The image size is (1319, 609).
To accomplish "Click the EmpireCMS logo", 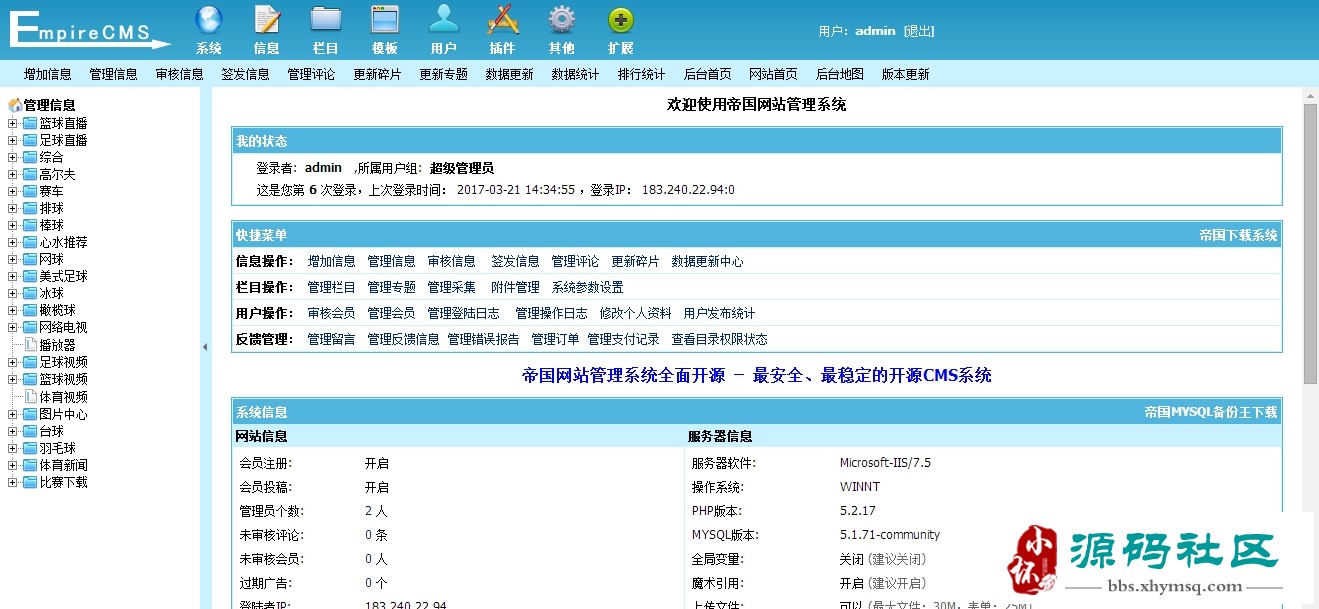I will pos(90,30).
